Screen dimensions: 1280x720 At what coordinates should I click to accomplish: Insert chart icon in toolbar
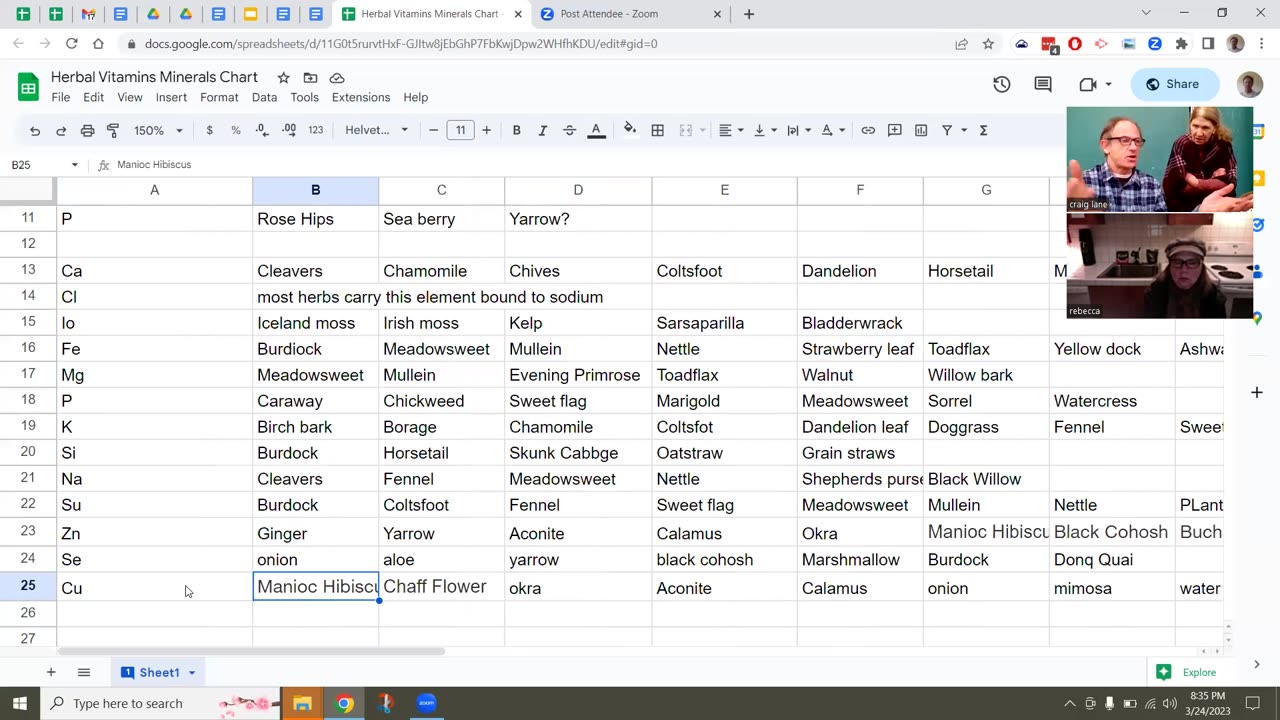(921, 130)
